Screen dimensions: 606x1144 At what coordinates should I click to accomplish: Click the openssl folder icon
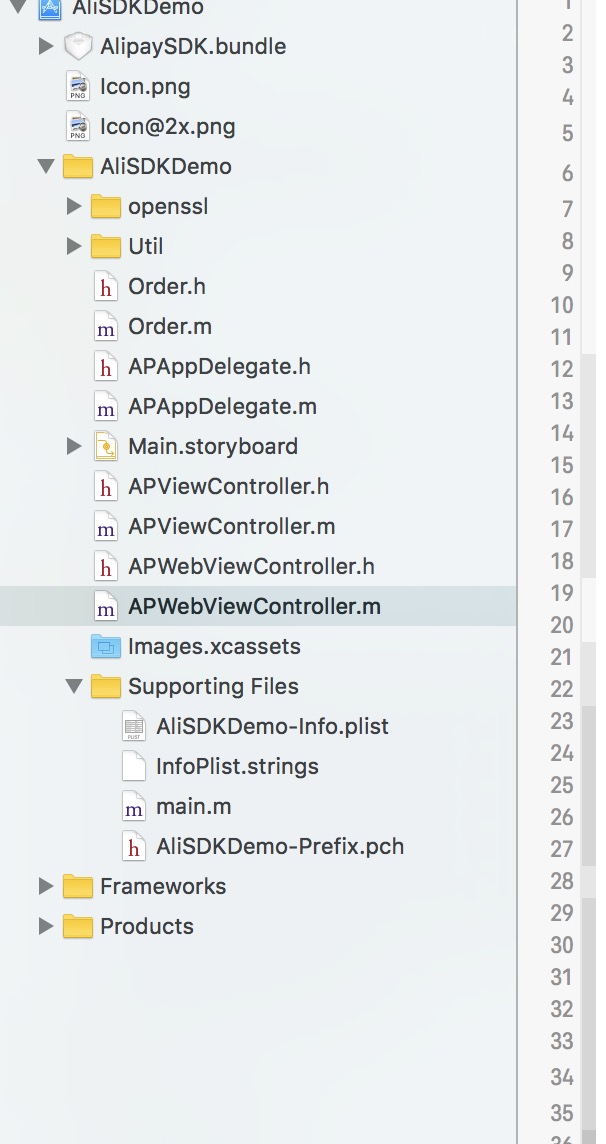click(106, 206)
